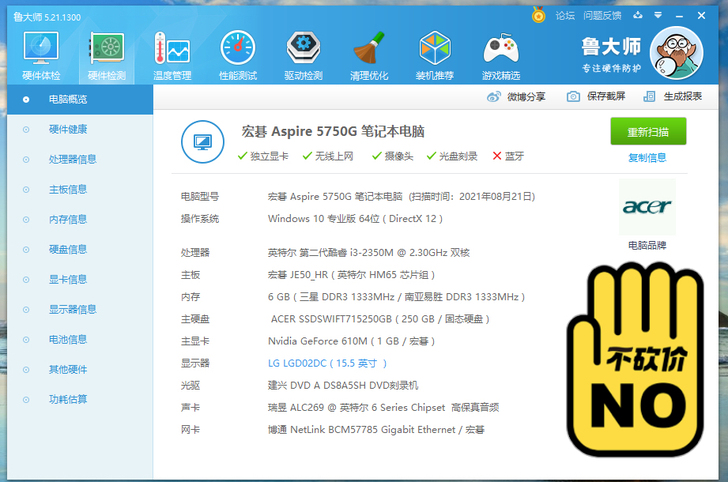The height and width of the screenshot is (482, 728).
Task: Click the 保存截屏 camera icon
Action: coord(573,97)
